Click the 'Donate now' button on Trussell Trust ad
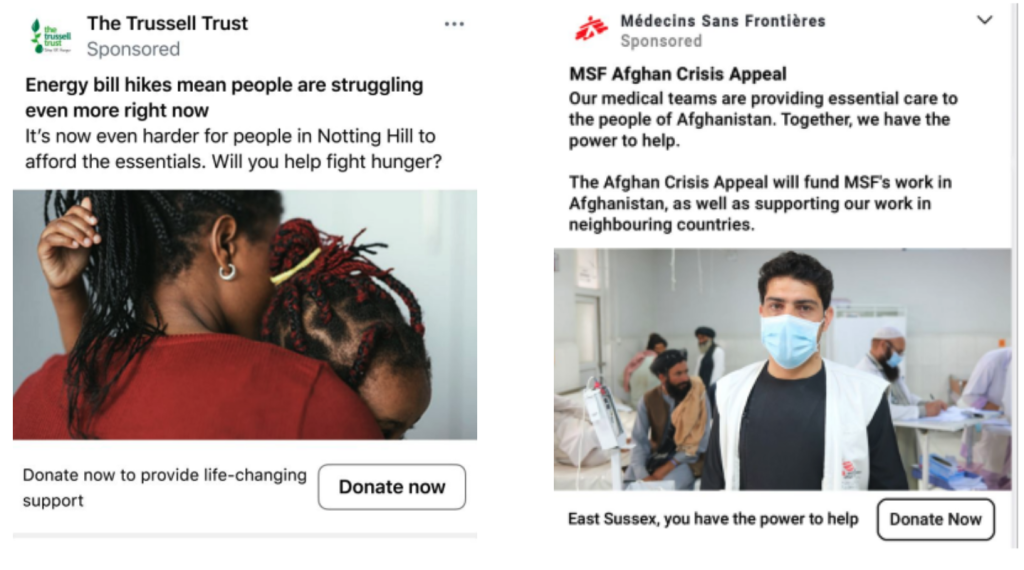Viewport: 1024px width, 570px height. [x=392, y=486]
